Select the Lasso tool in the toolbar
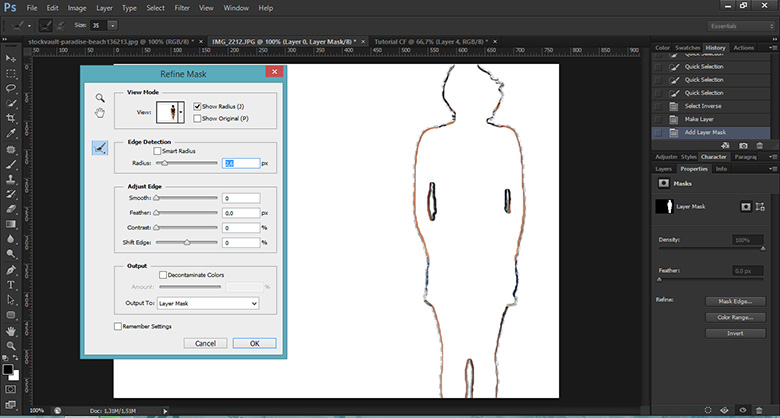The width and height of the screenshot is (780, 418). (x=10, y=88)
